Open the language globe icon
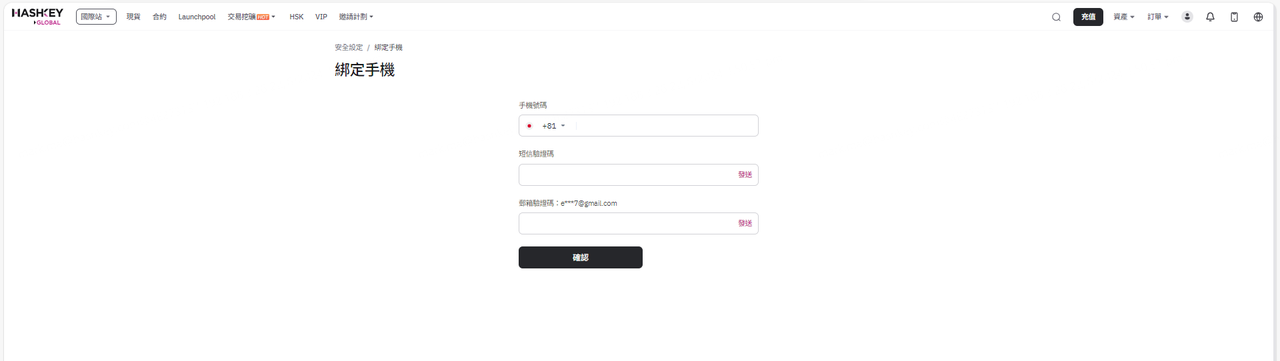 point(1258,17)
